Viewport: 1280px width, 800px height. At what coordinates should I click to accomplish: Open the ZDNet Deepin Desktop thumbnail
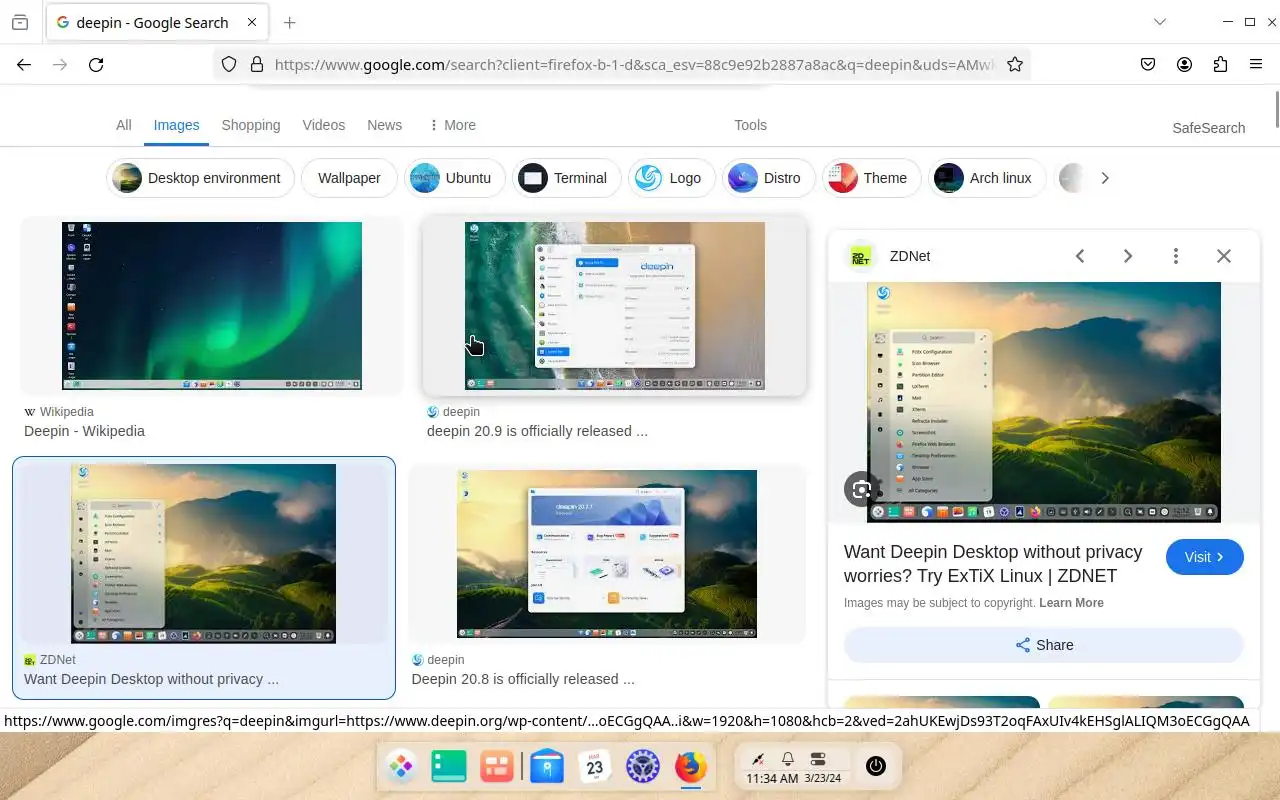204,553
